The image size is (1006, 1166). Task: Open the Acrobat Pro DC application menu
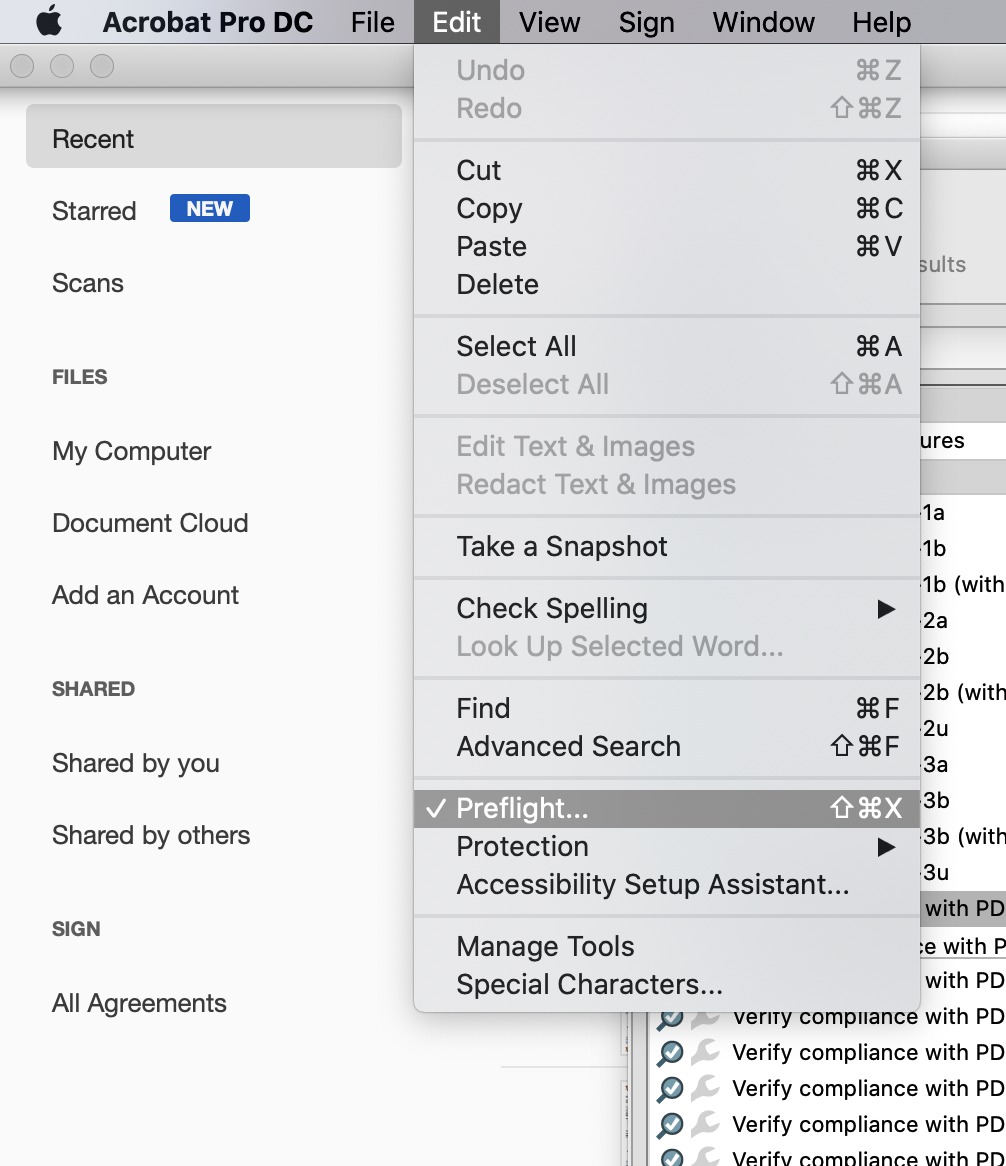tap(207, 22)
